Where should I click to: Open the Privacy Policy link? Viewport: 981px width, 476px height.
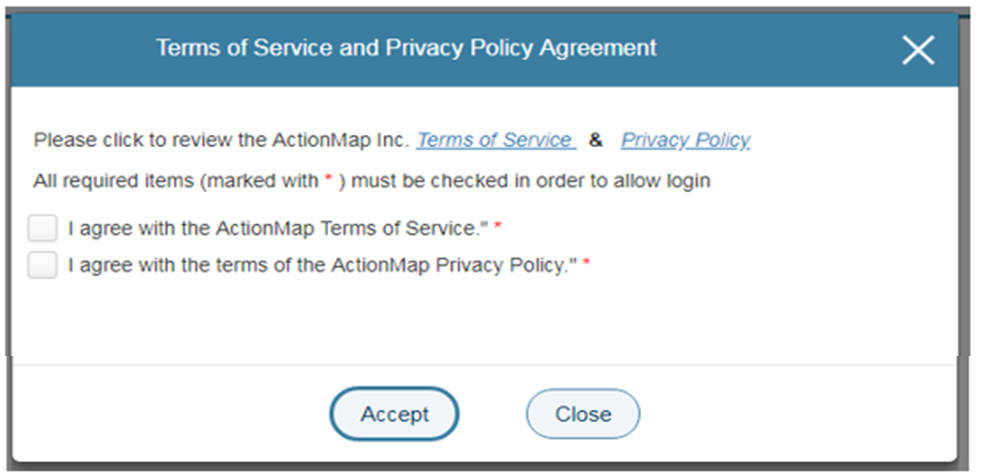tap(685, 140)
